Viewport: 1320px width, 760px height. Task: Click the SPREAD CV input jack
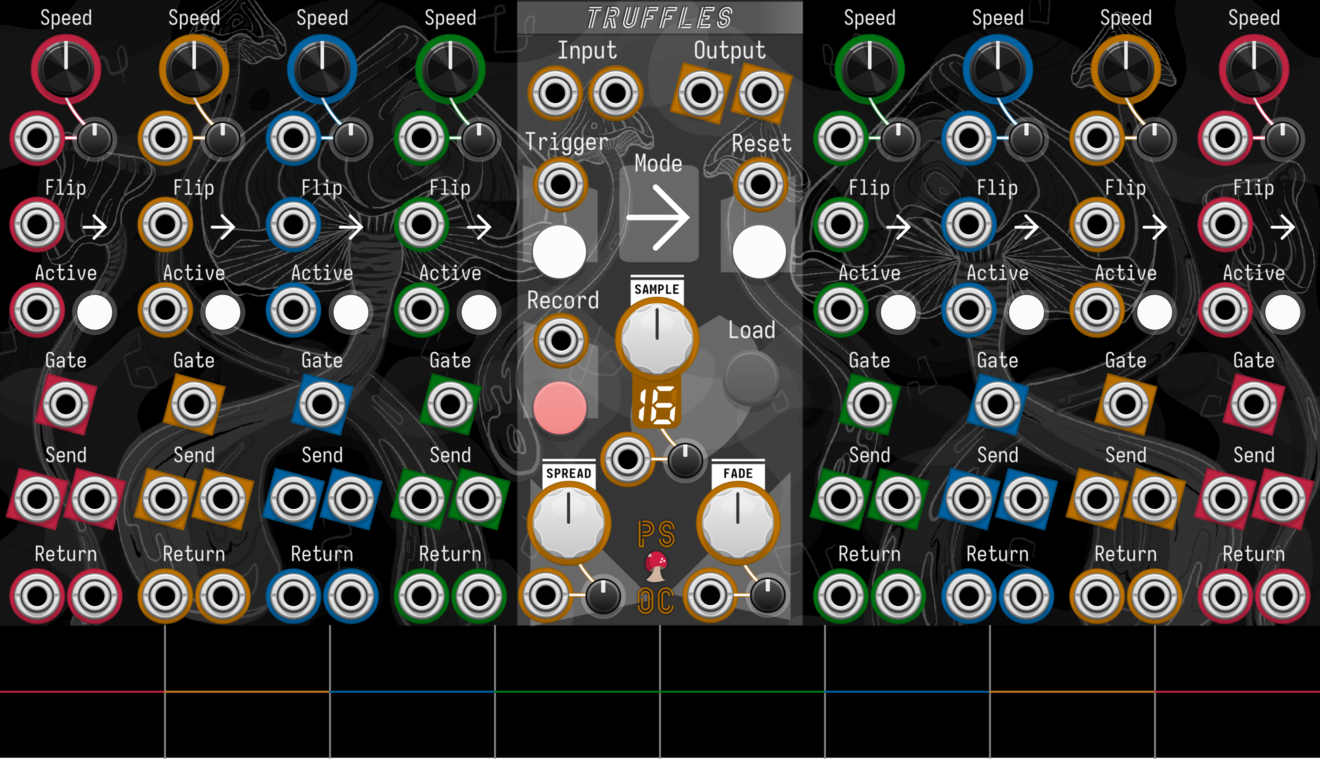(545, 596)
